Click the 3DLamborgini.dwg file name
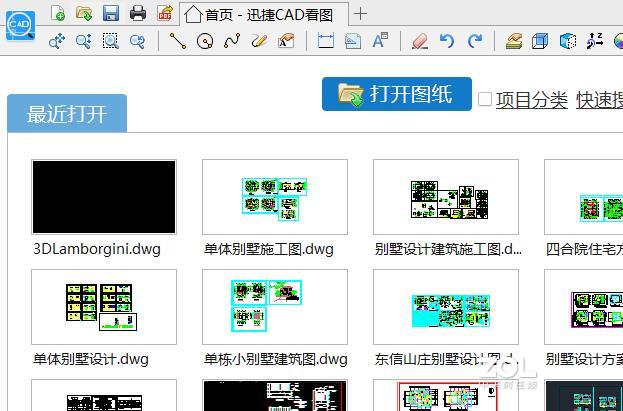 tap(97, 249)
